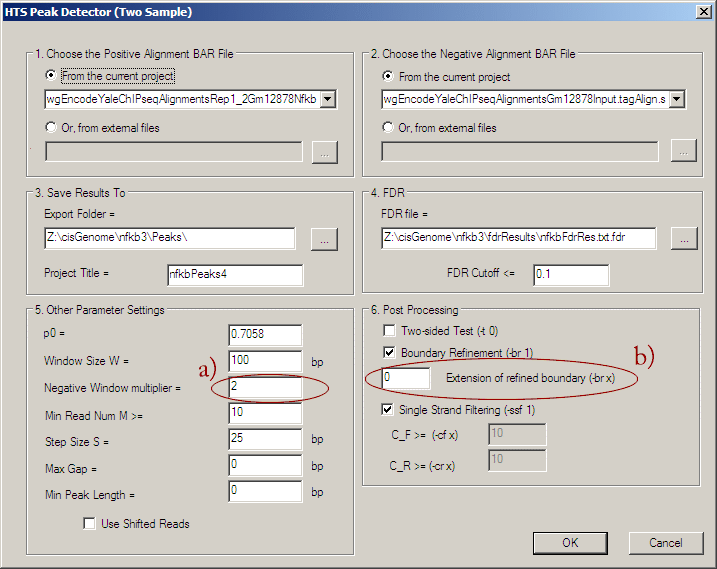The image size is (717, 569).
Task: Edit the FDR Cutoff value field
Action: tap(570, 275)
